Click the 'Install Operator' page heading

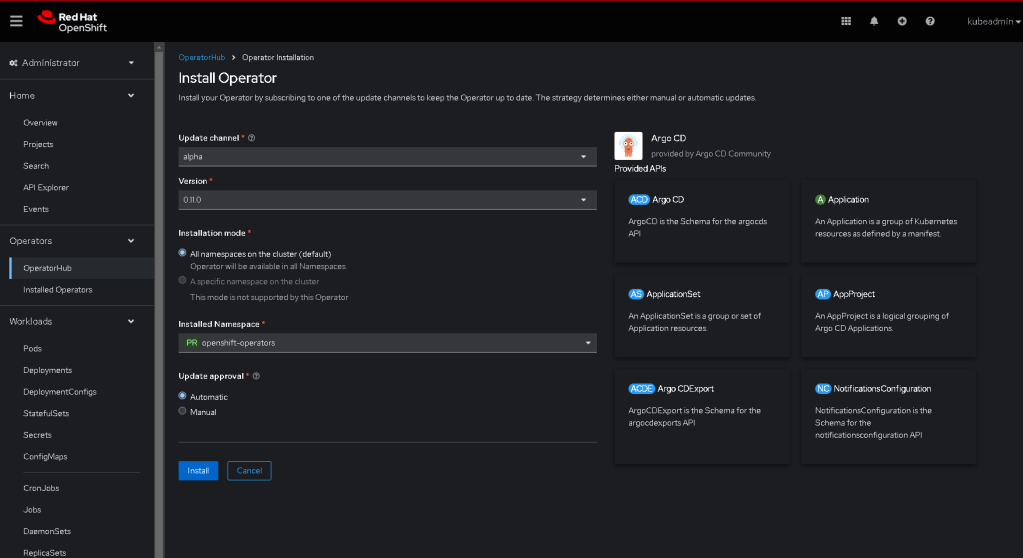[x=228, y=78]
